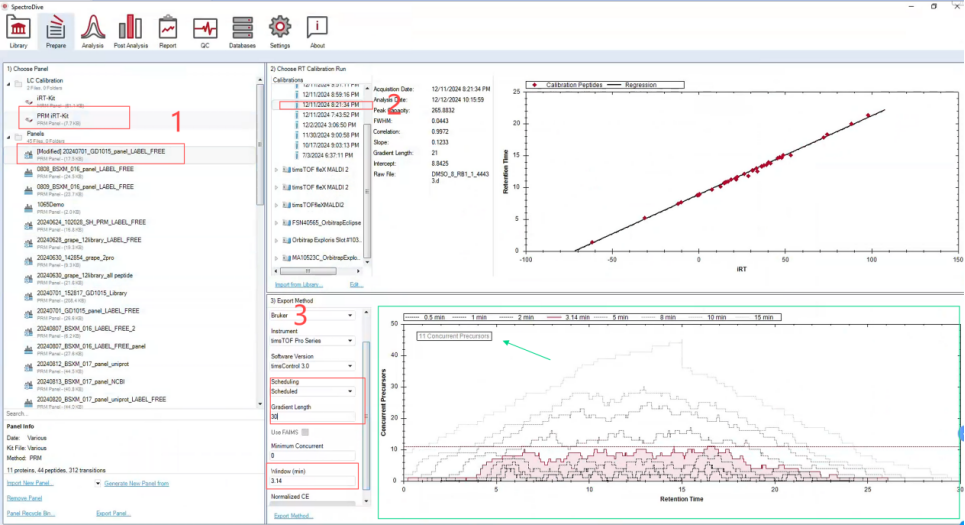Expand the FSN40565_OrbitrapEclipse calibration node
Viewport: 965px width, 525px height.
[x=276, y=223]
